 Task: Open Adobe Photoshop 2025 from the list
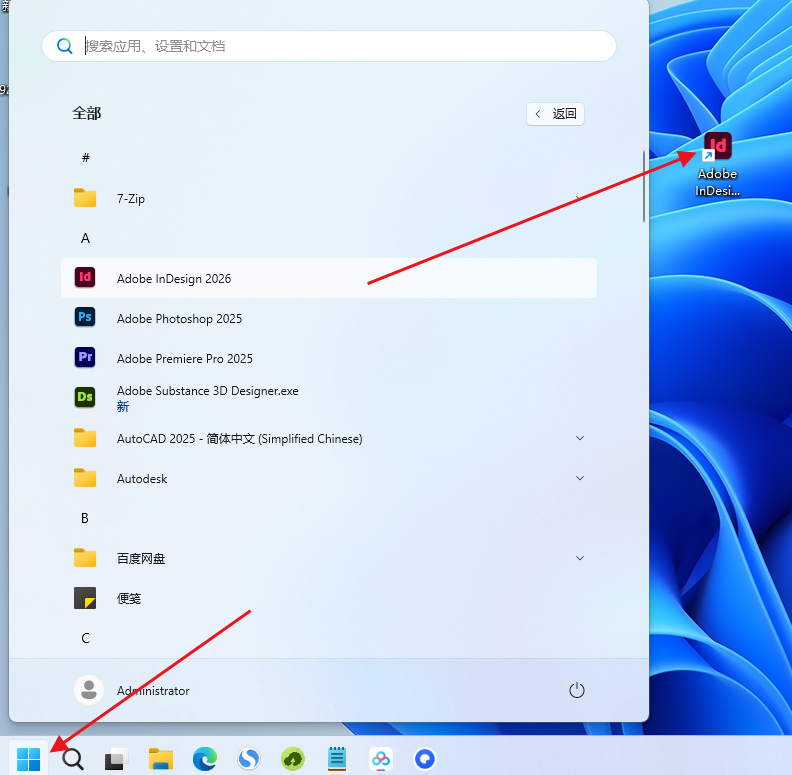[x=329, y=318]
